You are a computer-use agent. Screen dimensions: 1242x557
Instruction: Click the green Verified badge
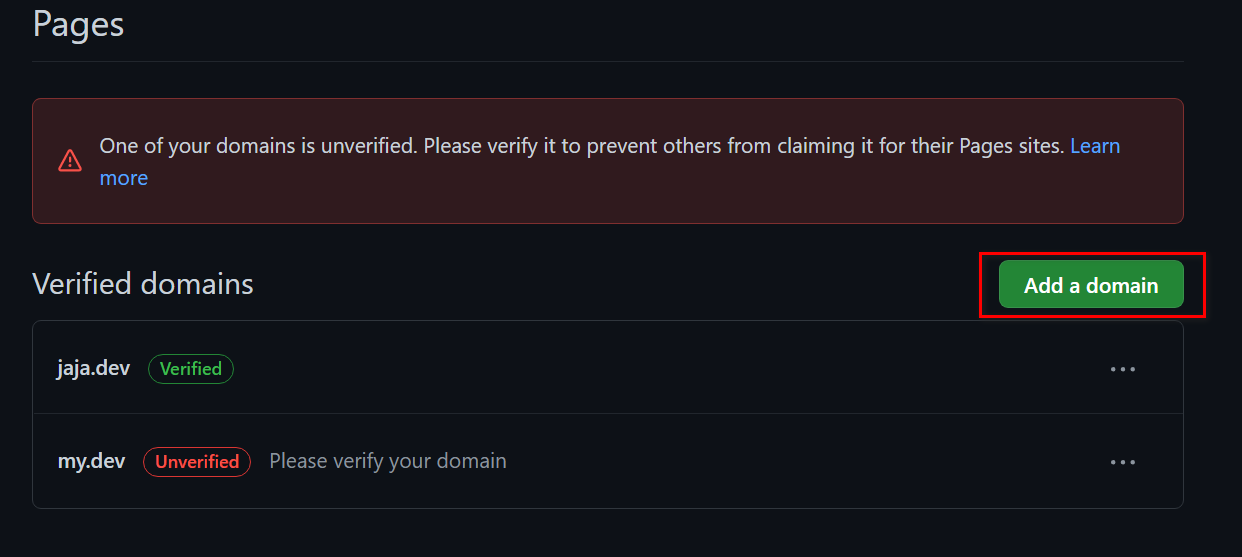tap(191, 369)
